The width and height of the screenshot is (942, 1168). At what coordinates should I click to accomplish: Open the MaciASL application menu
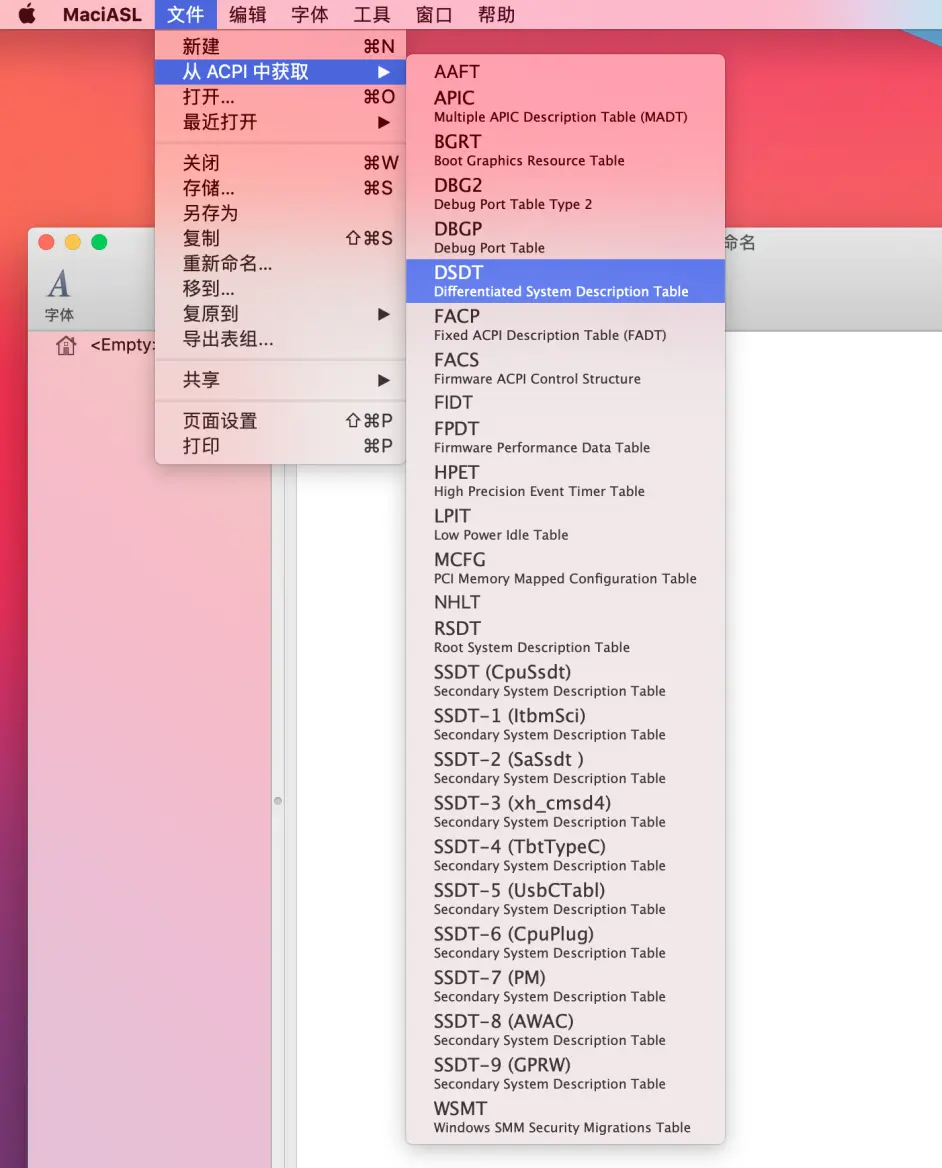[x=102, y=14]
